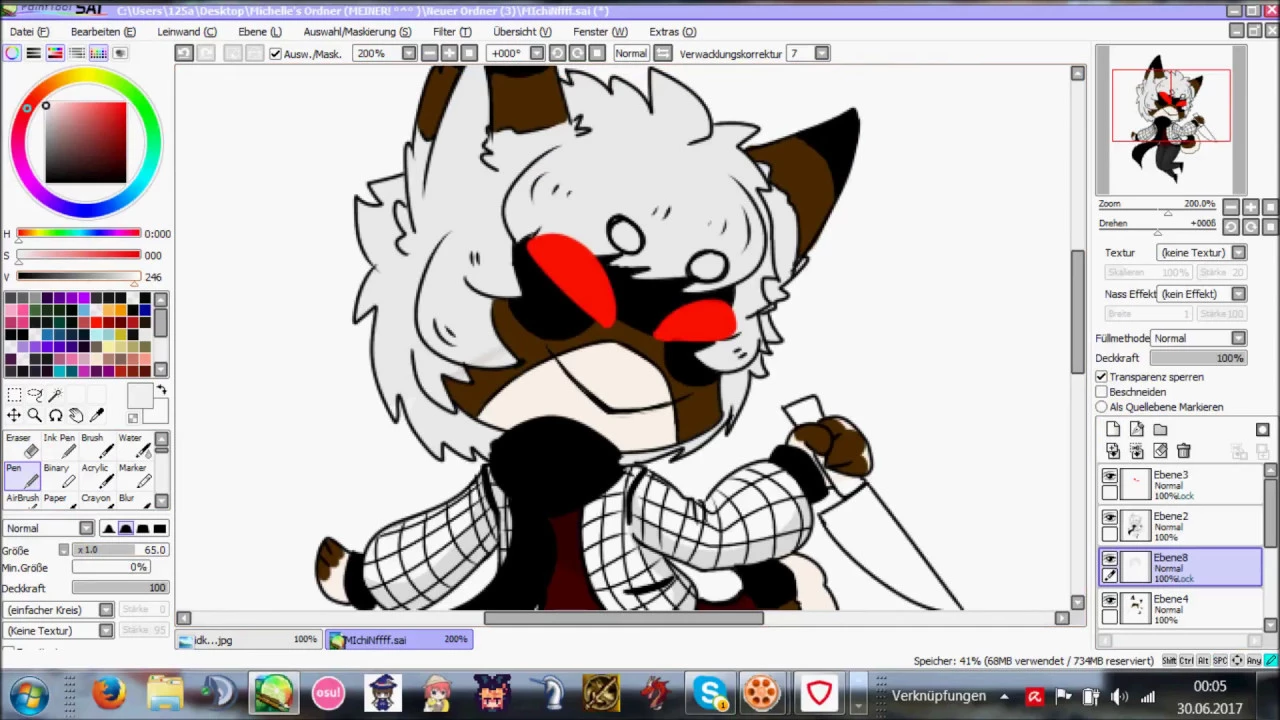This screenshot has width=1280, height=720.
Task: Select the move layer tool
Action: click(x=14, y=415)
